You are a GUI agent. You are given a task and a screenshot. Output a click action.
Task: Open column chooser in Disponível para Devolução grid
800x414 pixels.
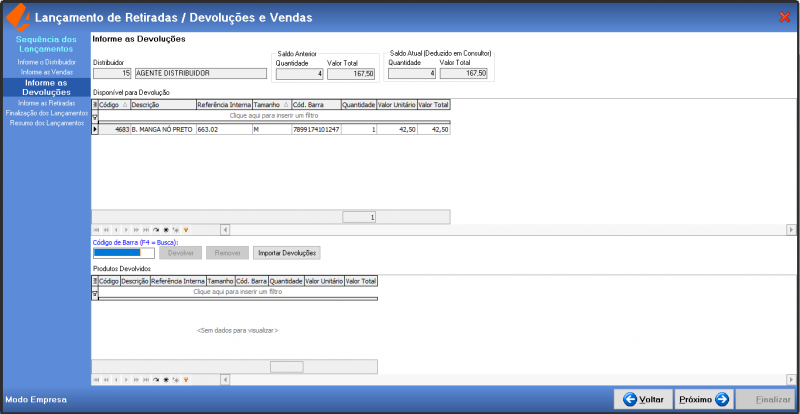click(x=95, y=103)
